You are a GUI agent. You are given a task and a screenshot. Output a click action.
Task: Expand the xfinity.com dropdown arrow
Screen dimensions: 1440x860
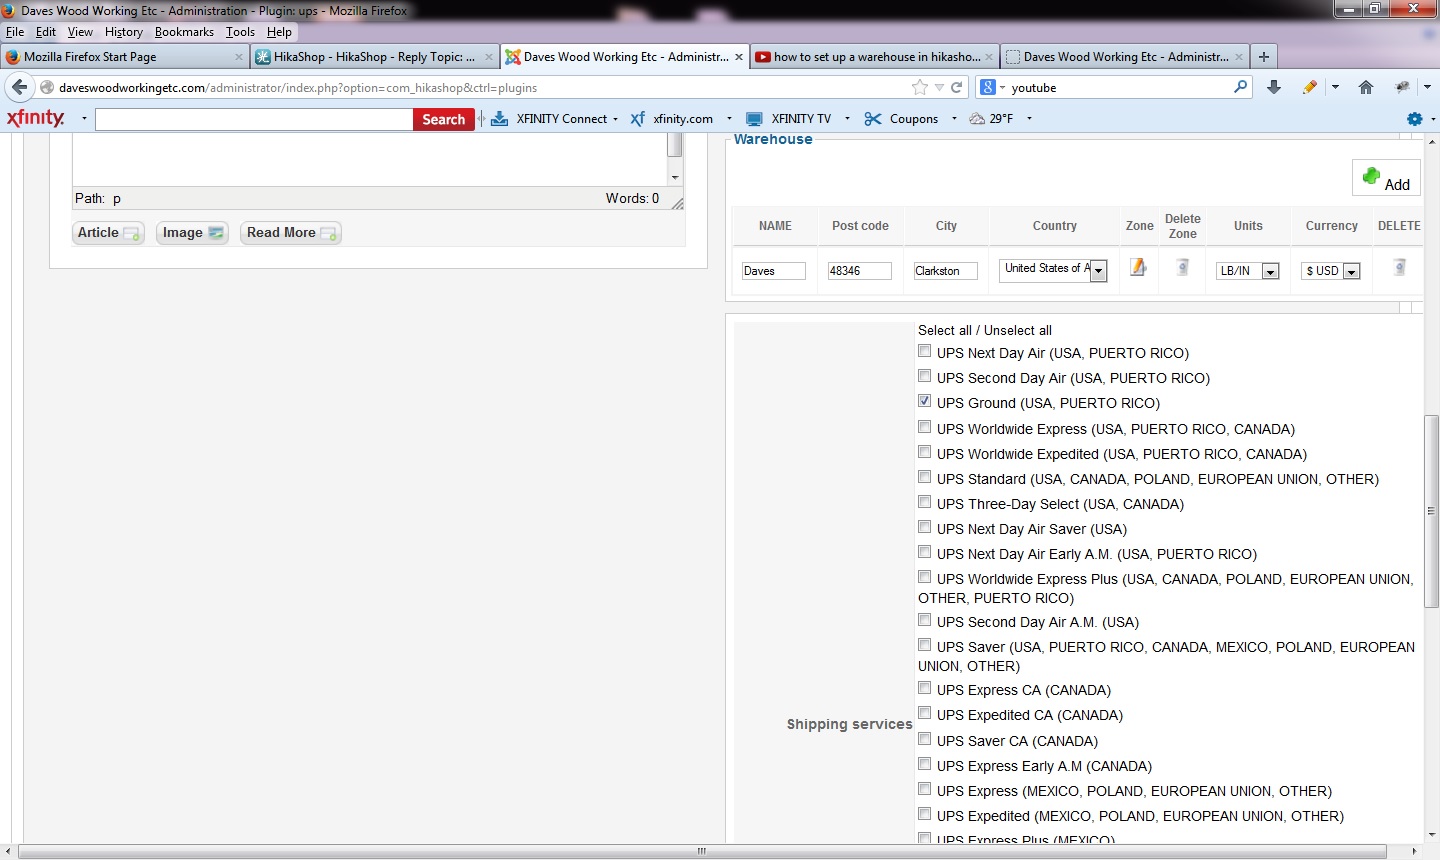729,119
